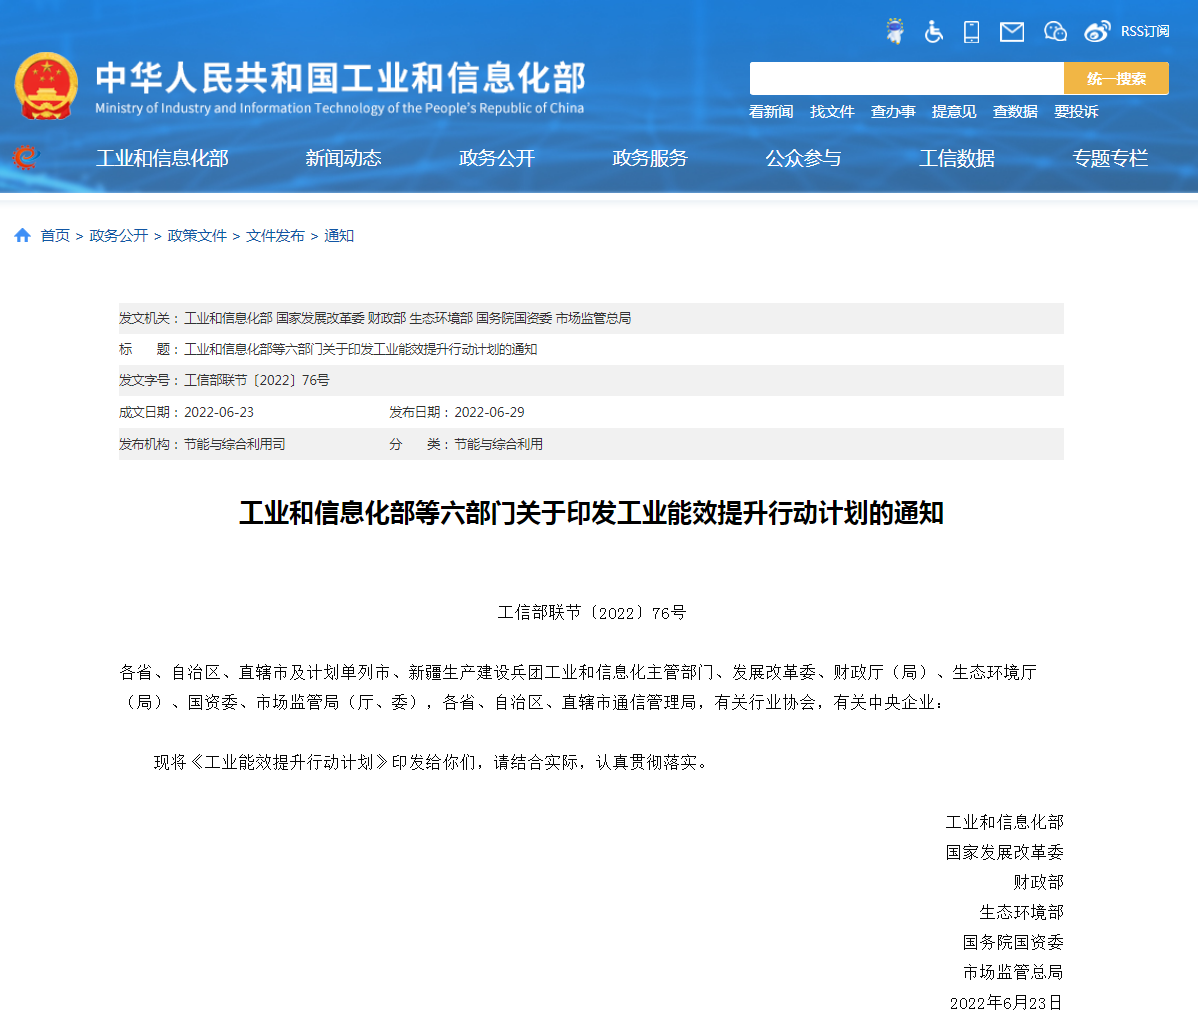Click the signature line 工业和信息化部

coord(1004,822)
